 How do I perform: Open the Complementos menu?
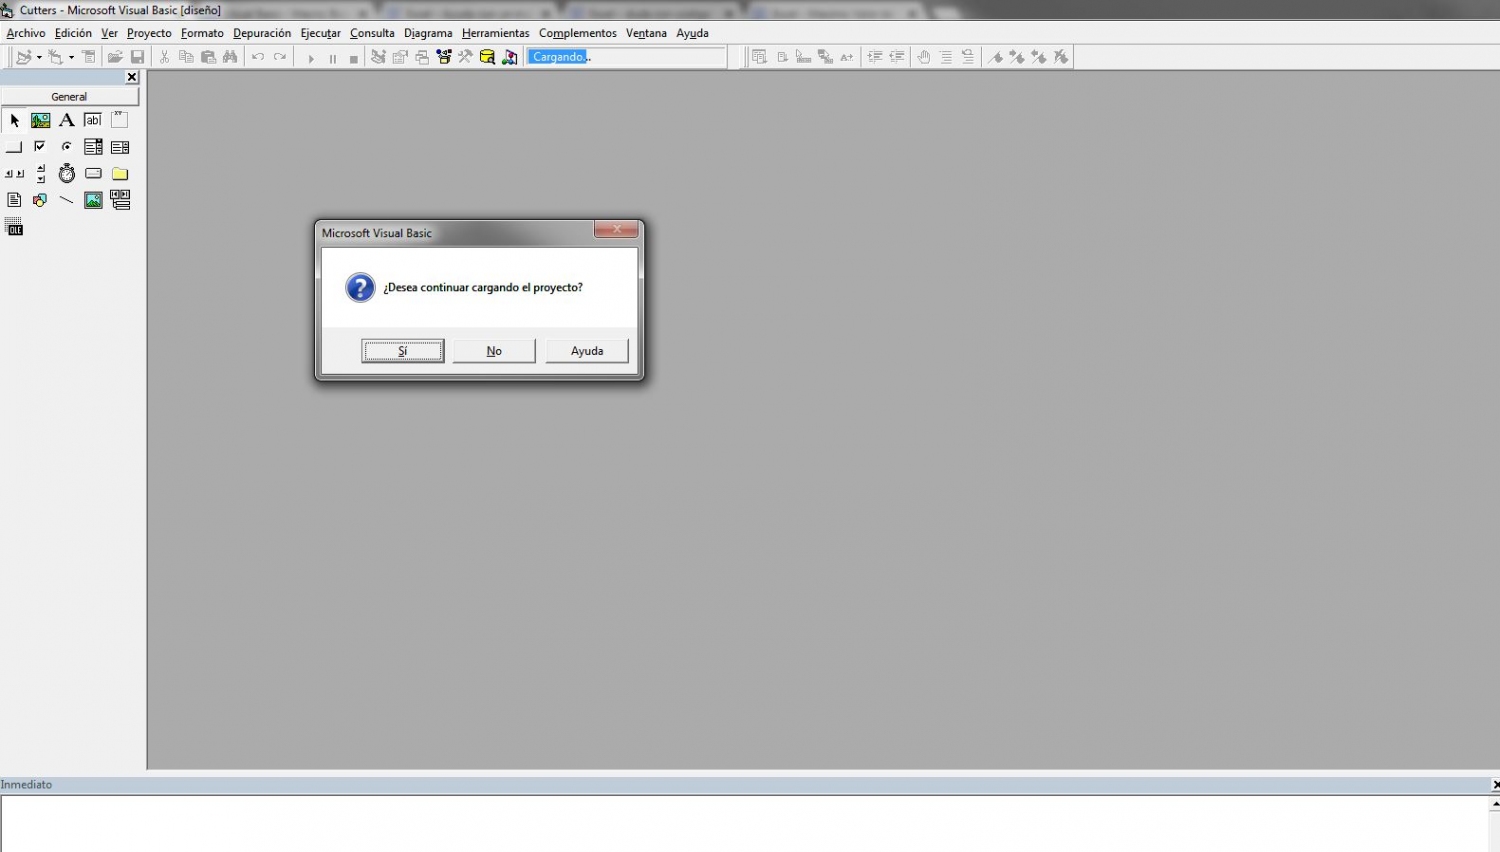[578, 33]
